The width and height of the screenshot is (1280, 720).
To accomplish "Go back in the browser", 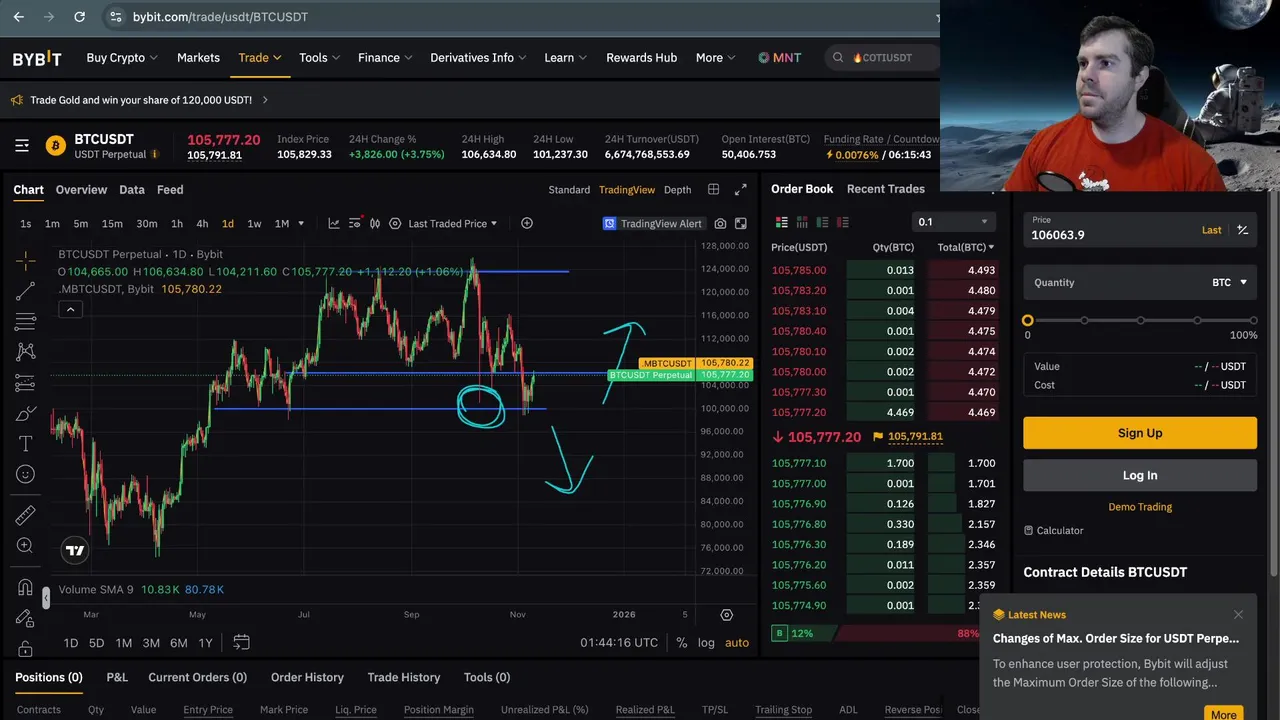I will pos(18,17).
